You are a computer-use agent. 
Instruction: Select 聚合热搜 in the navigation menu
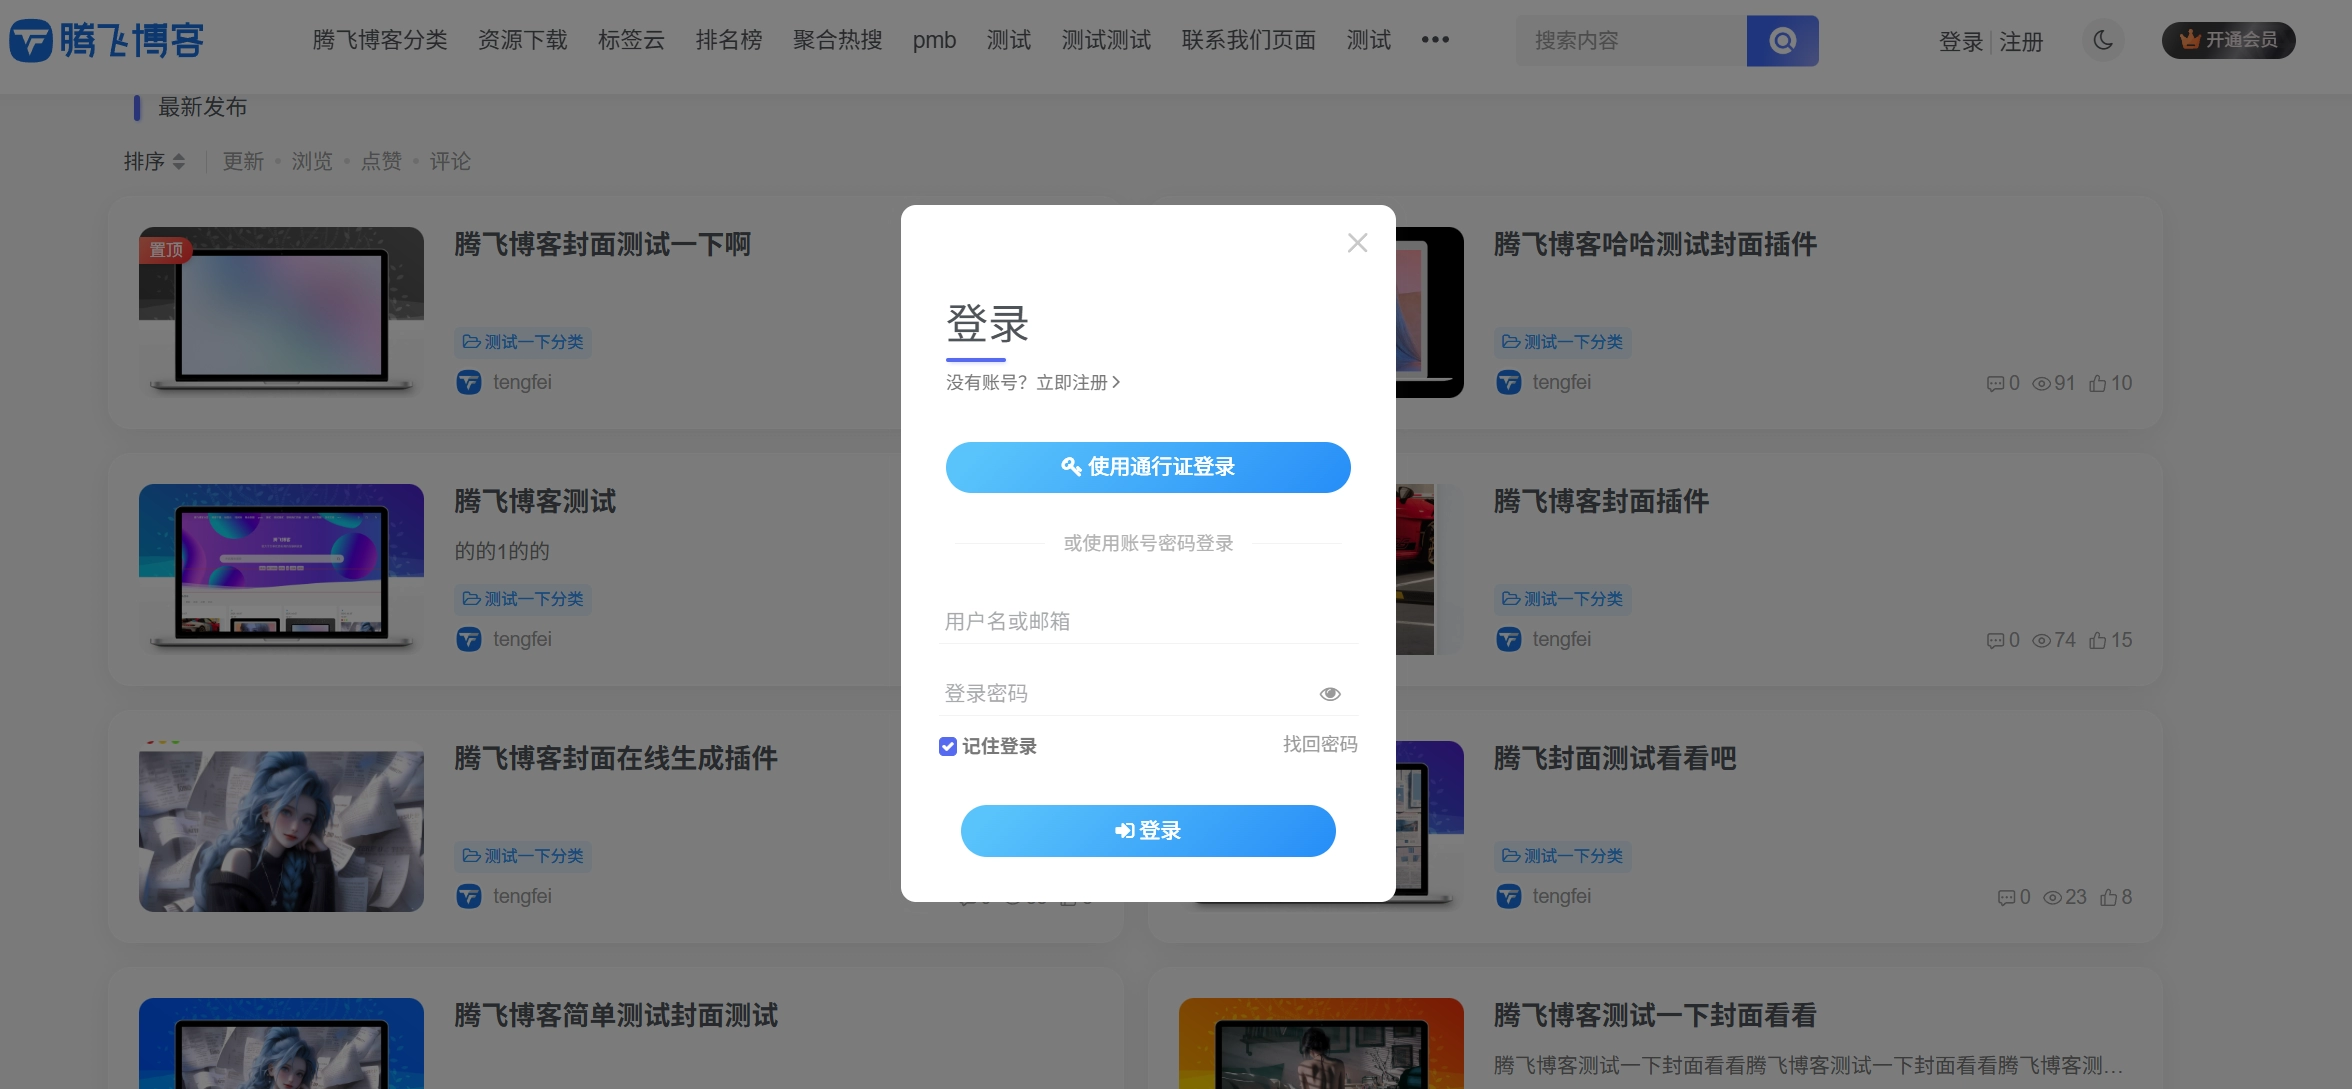(837, 40)
